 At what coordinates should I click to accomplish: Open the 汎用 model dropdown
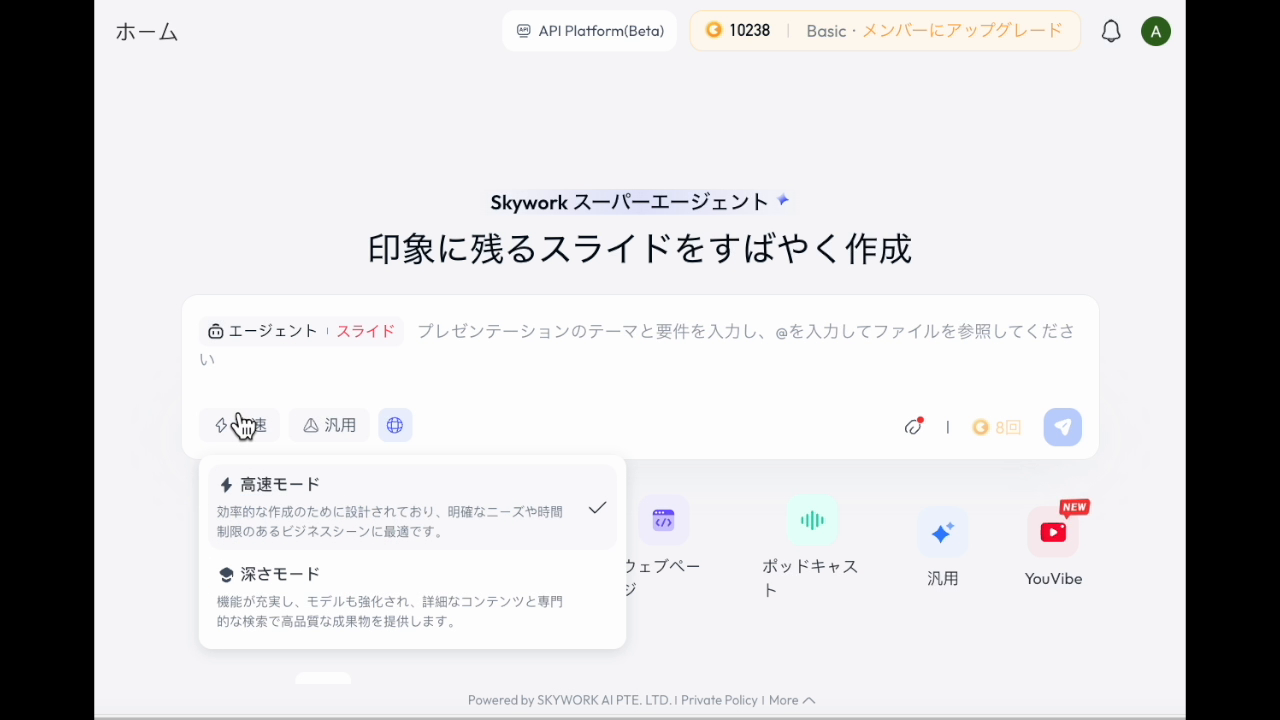click(329, 425)
